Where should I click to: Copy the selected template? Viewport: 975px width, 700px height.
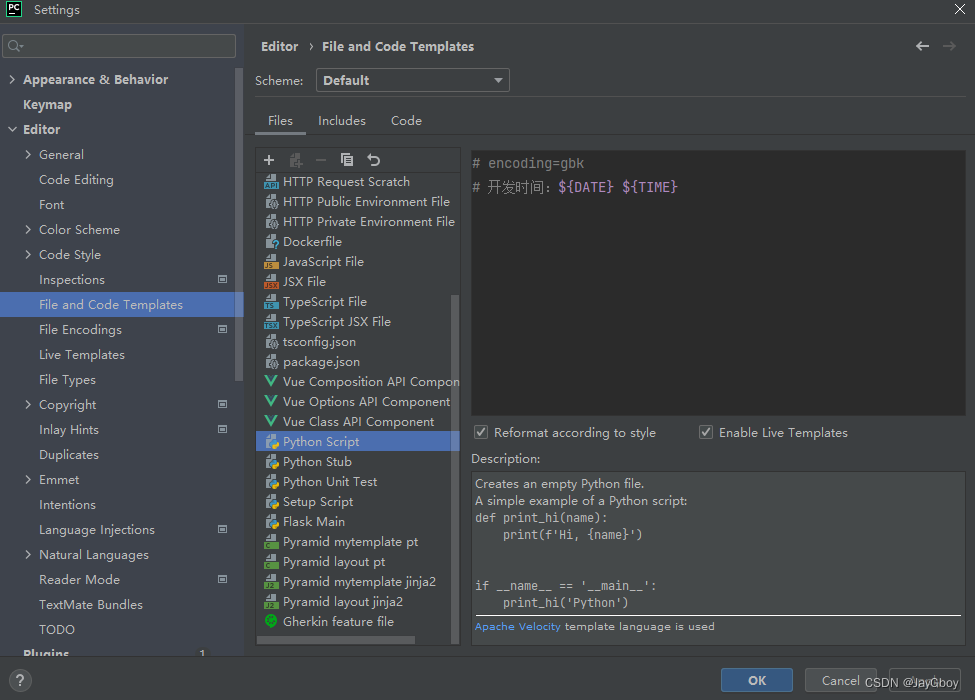[x=346, y=160]
